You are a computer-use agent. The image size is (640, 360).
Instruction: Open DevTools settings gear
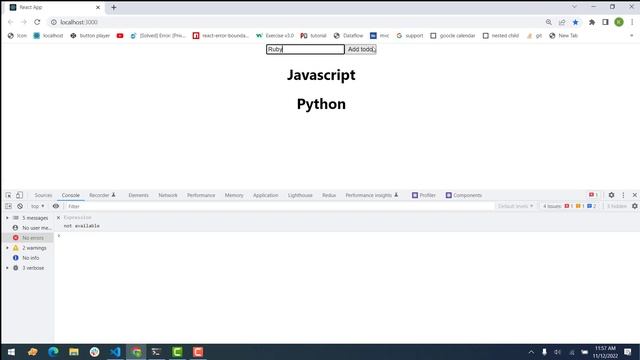(x=611, y=195)
